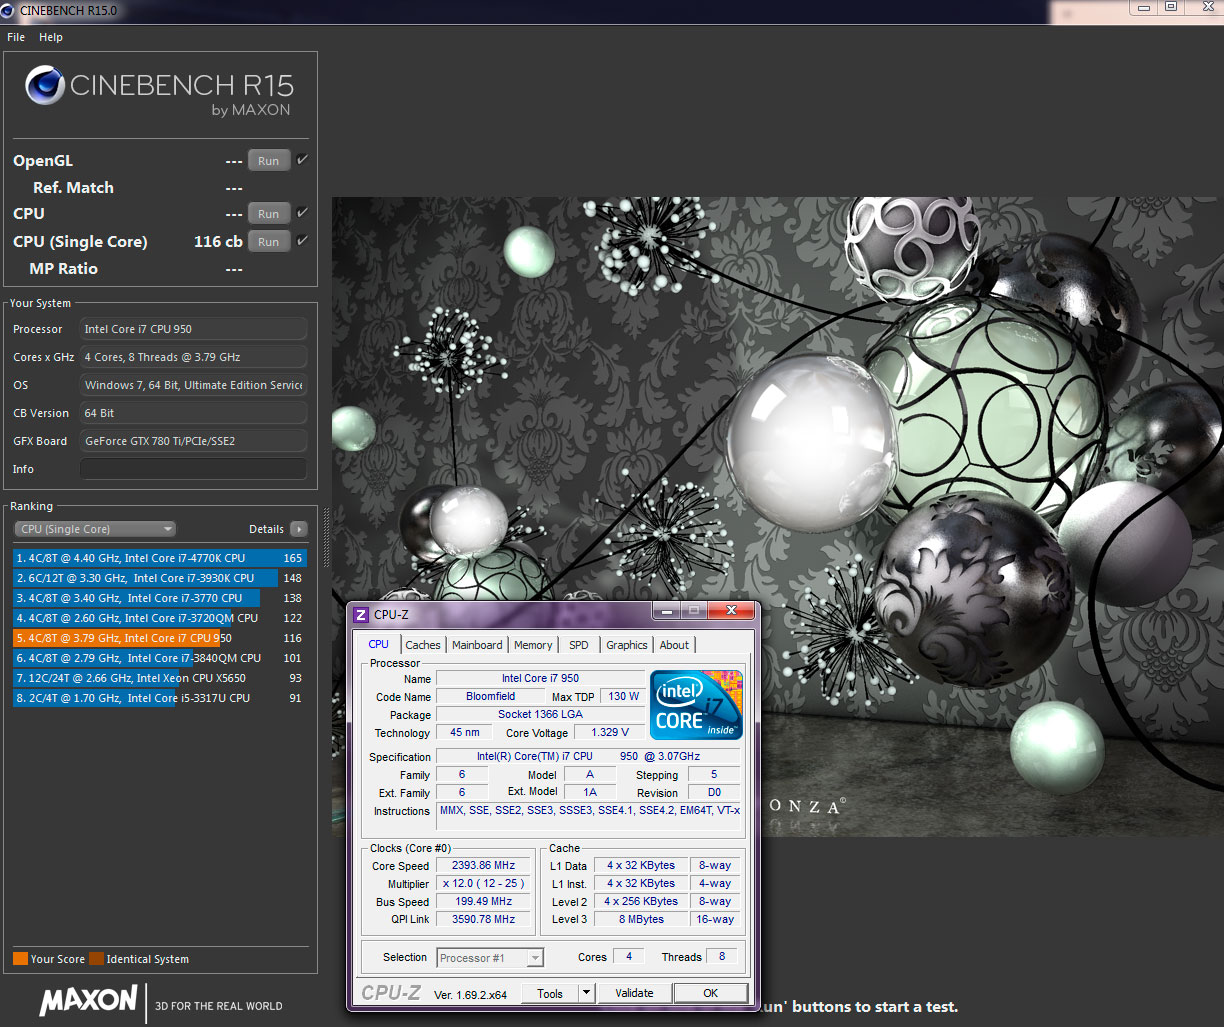Switch to the Caches tab in CPU-Z
Image resolution: width=1224 pixels, height=1027 pixels.
(423, 645)
